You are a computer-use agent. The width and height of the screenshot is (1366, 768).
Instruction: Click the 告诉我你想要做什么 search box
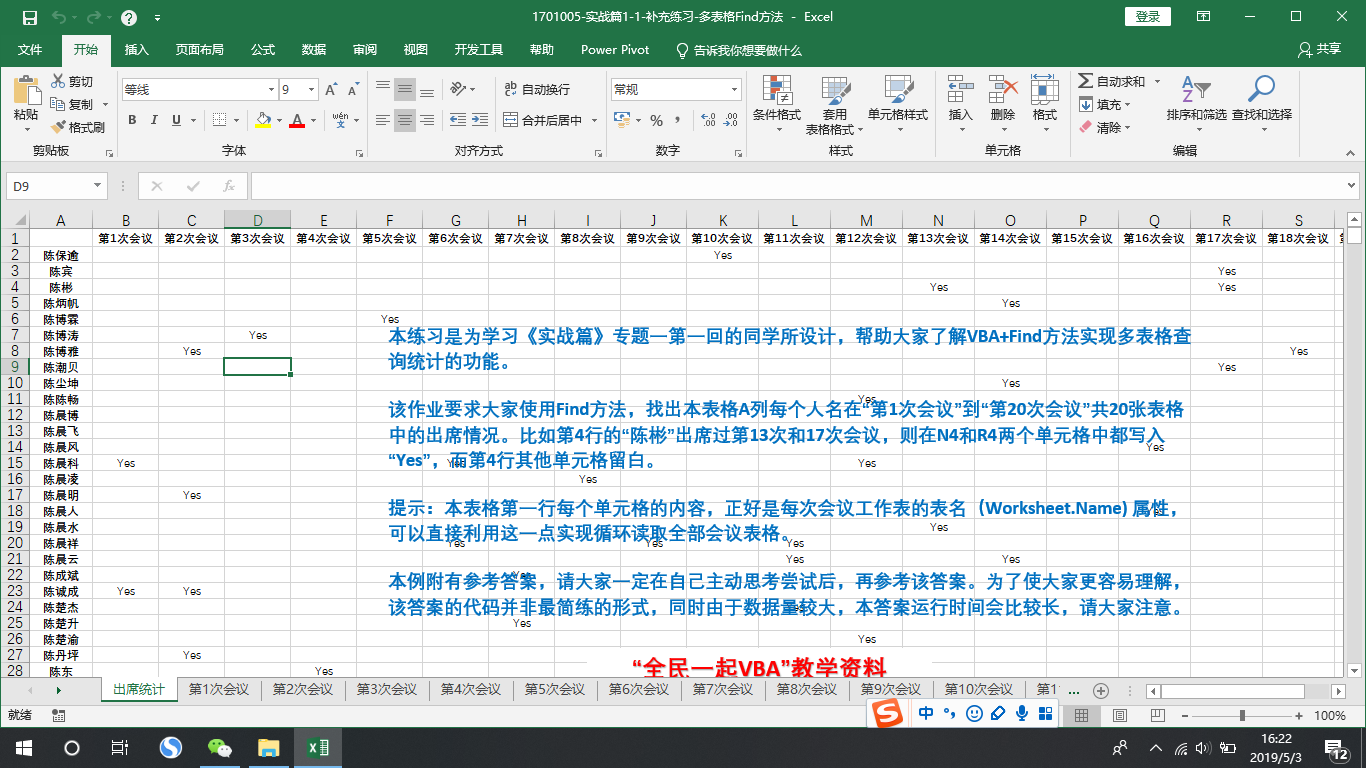tap(740, 50)
